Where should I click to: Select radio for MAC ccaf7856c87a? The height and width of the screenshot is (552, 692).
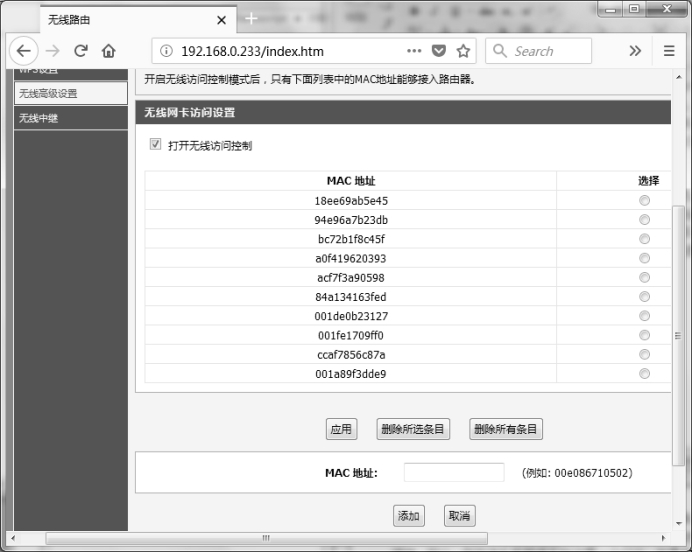[x=644, y=354]
